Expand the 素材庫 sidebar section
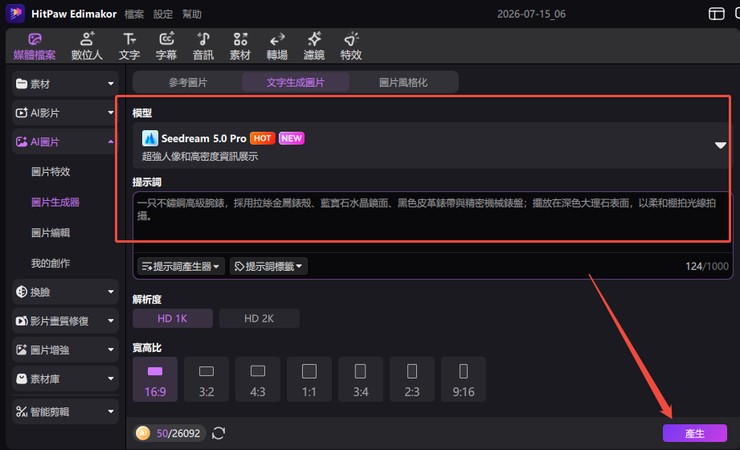 click(65, 378)
